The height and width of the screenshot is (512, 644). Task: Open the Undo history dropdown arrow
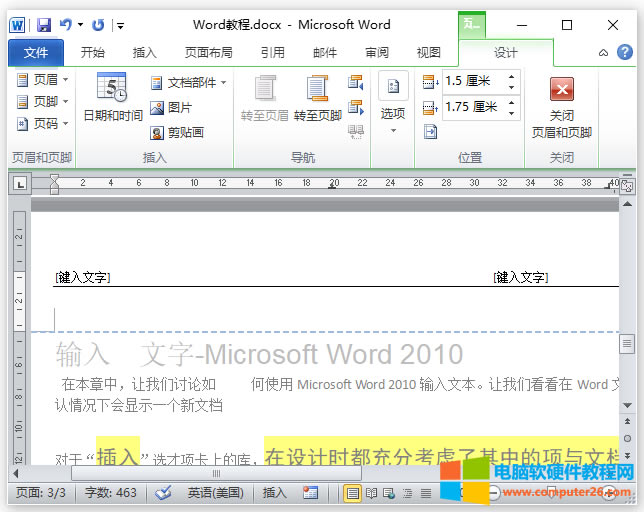[x=80, y=25]
